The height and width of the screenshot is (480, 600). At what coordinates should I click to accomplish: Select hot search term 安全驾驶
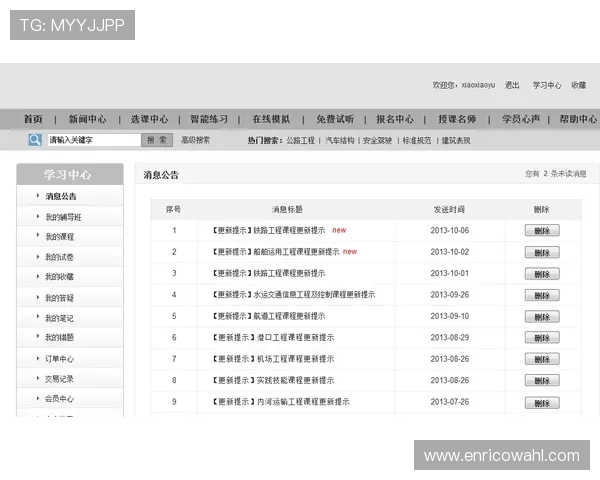[377, 140]
